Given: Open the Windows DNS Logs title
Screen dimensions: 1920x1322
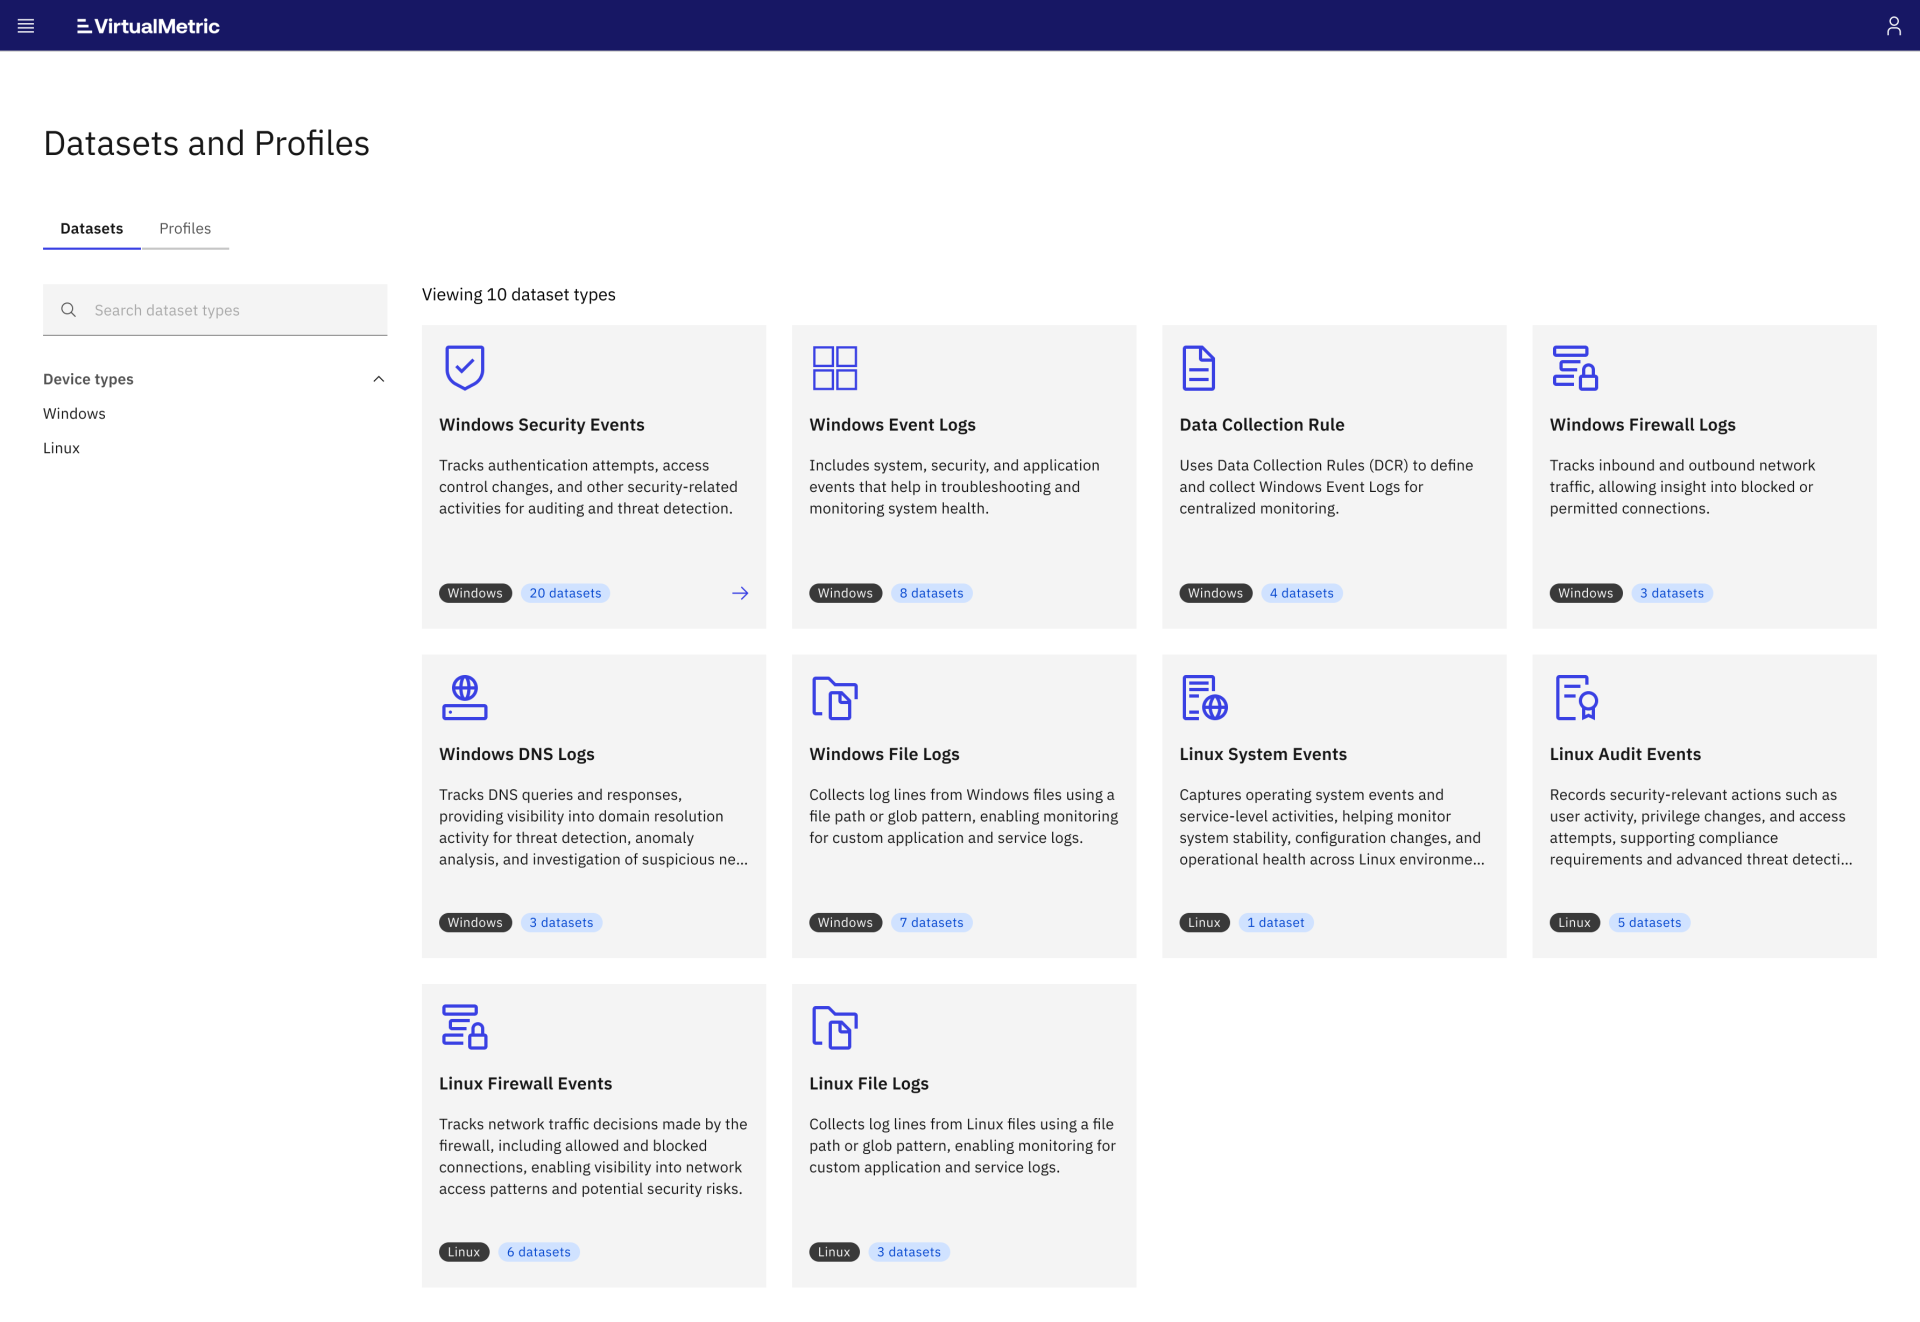Looking at the screenshot, I should point(517,754).
